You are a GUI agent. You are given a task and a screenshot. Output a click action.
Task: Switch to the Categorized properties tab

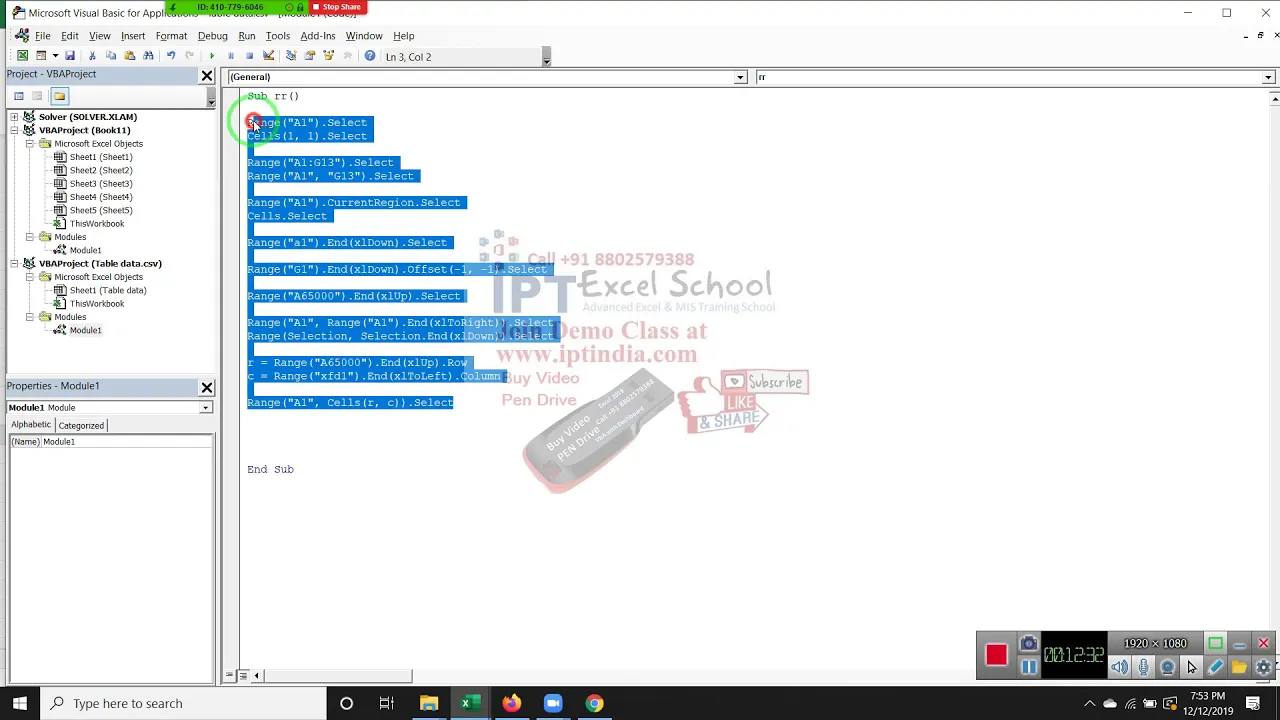(81, 425)
